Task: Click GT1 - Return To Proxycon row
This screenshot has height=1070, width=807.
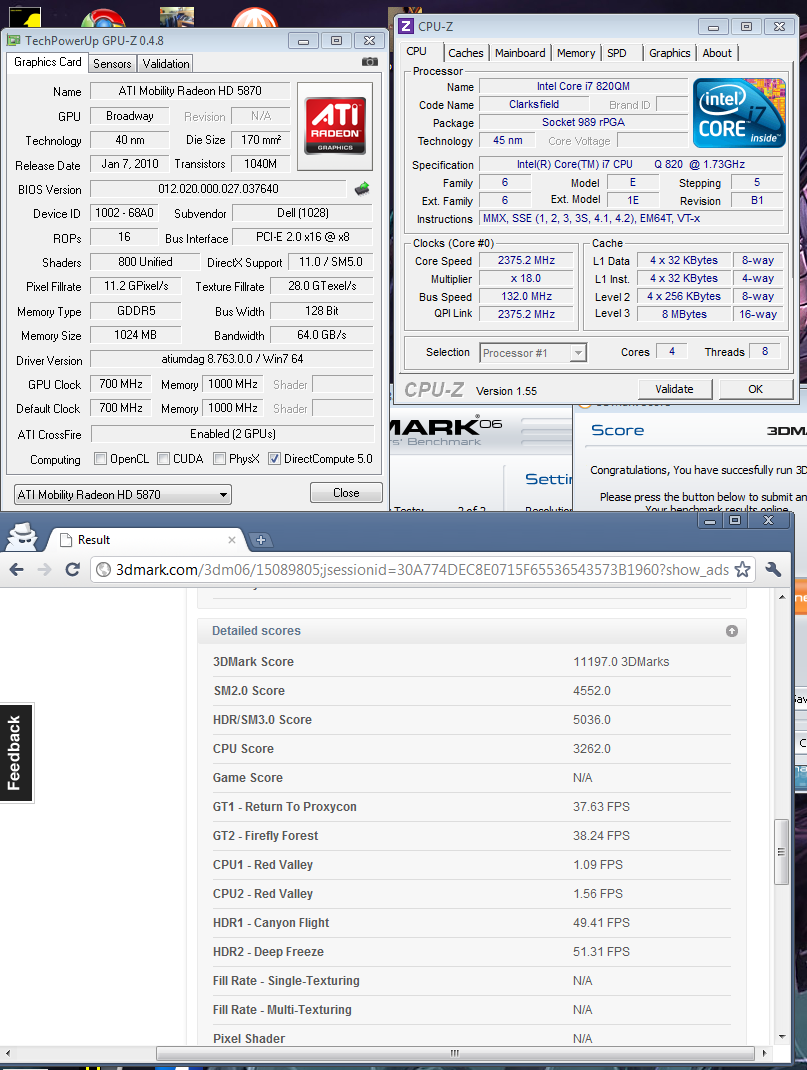Action: click(x=471, y=807)
